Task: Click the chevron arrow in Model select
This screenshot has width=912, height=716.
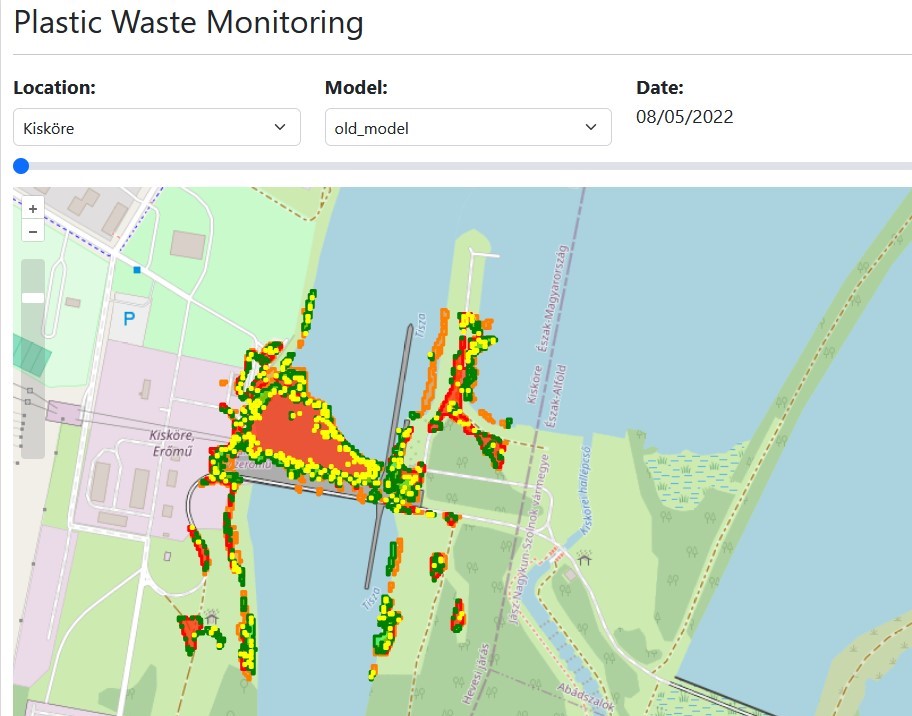Action: [591, 128]
